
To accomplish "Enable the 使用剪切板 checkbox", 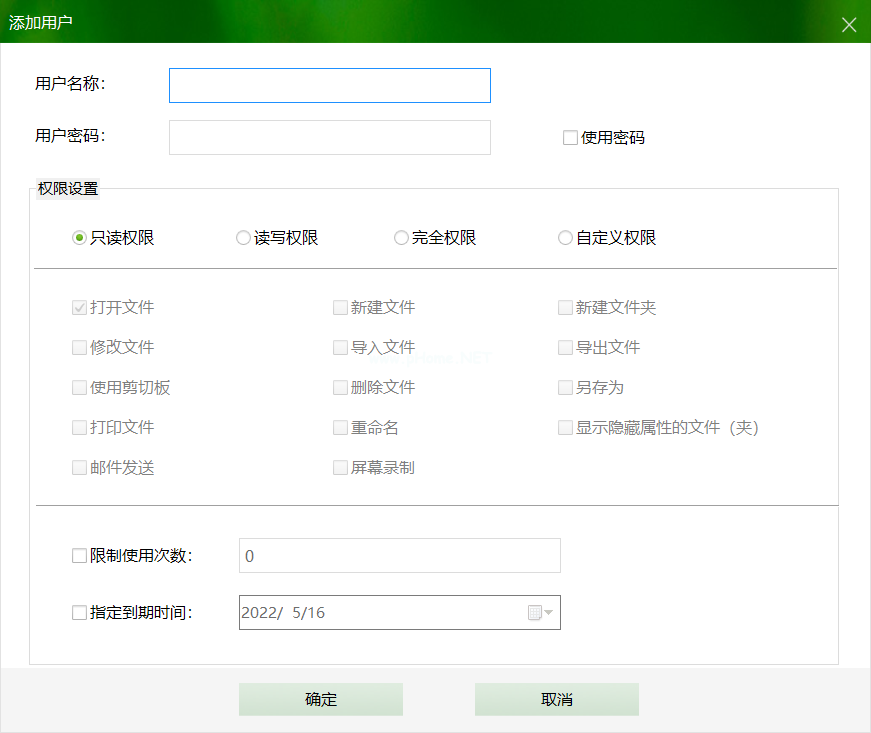I will (x=80, y=388).
